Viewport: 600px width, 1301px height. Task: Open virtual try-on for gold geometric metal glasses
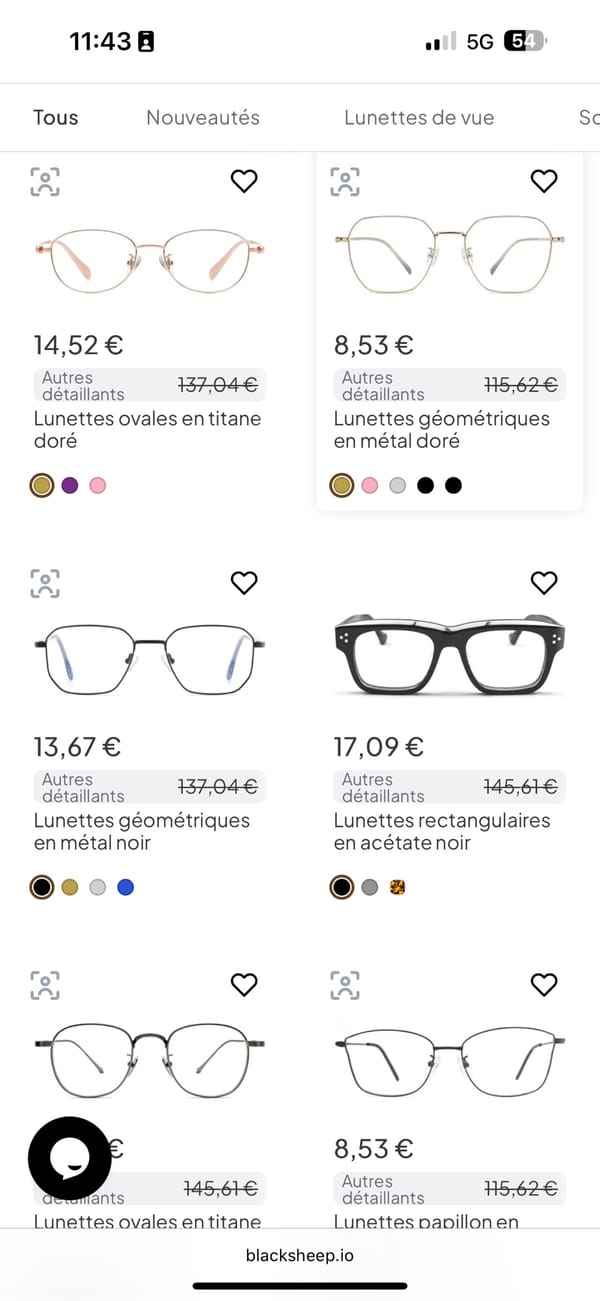(x=345, y=182)
